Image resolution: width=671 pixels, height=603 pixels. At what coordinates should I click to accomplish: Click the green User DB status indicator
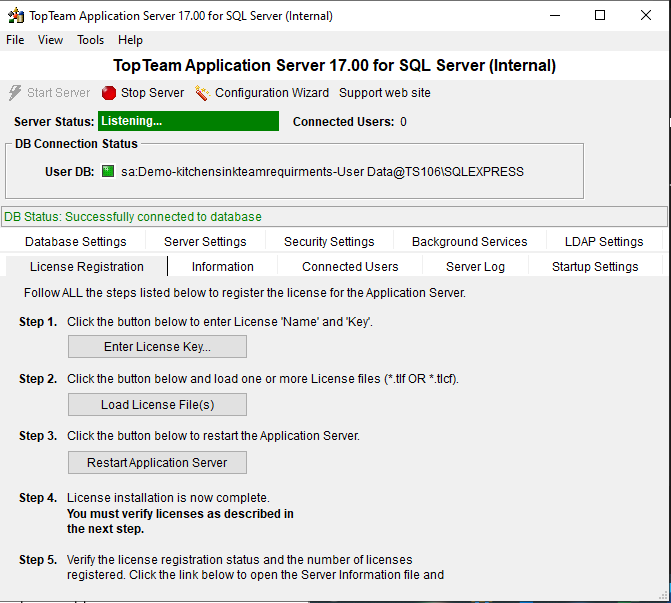coord(108,171)
